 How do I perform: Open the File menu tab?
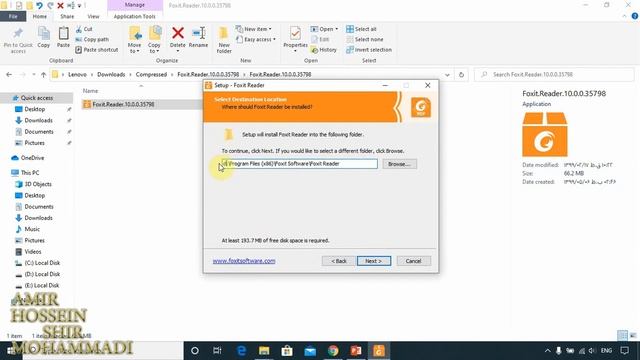(x=13, y=16)
